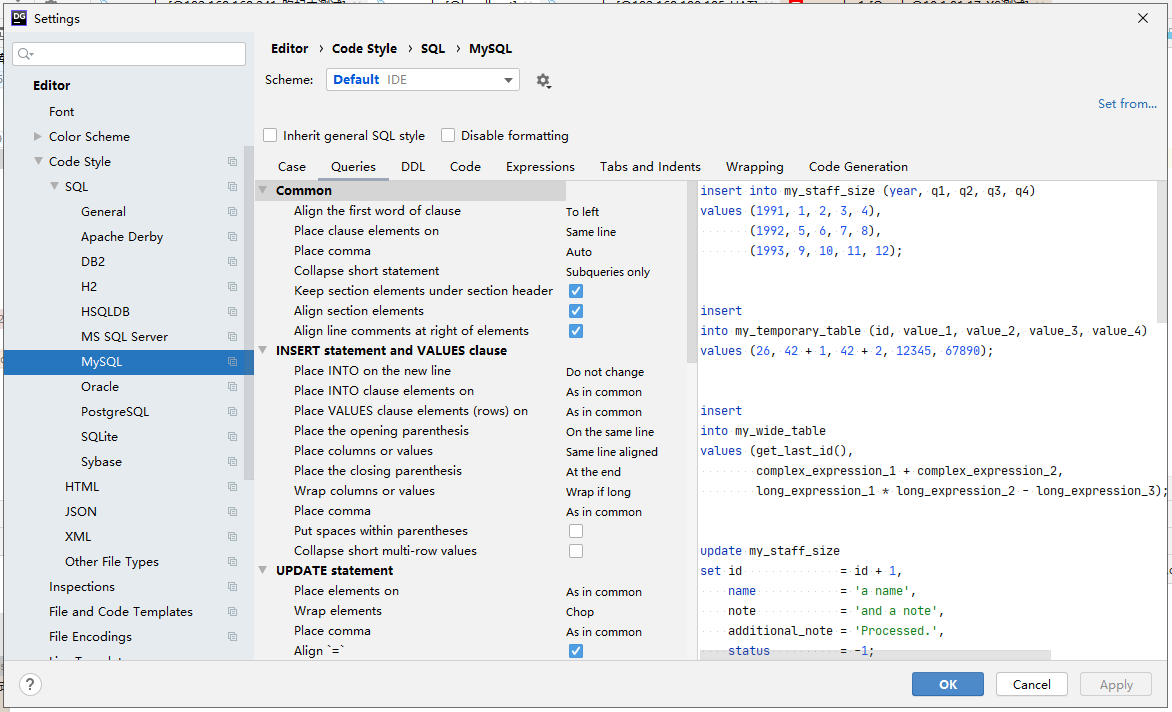Click copy icon beside H2
The image size is (1172, 712).
232,287
